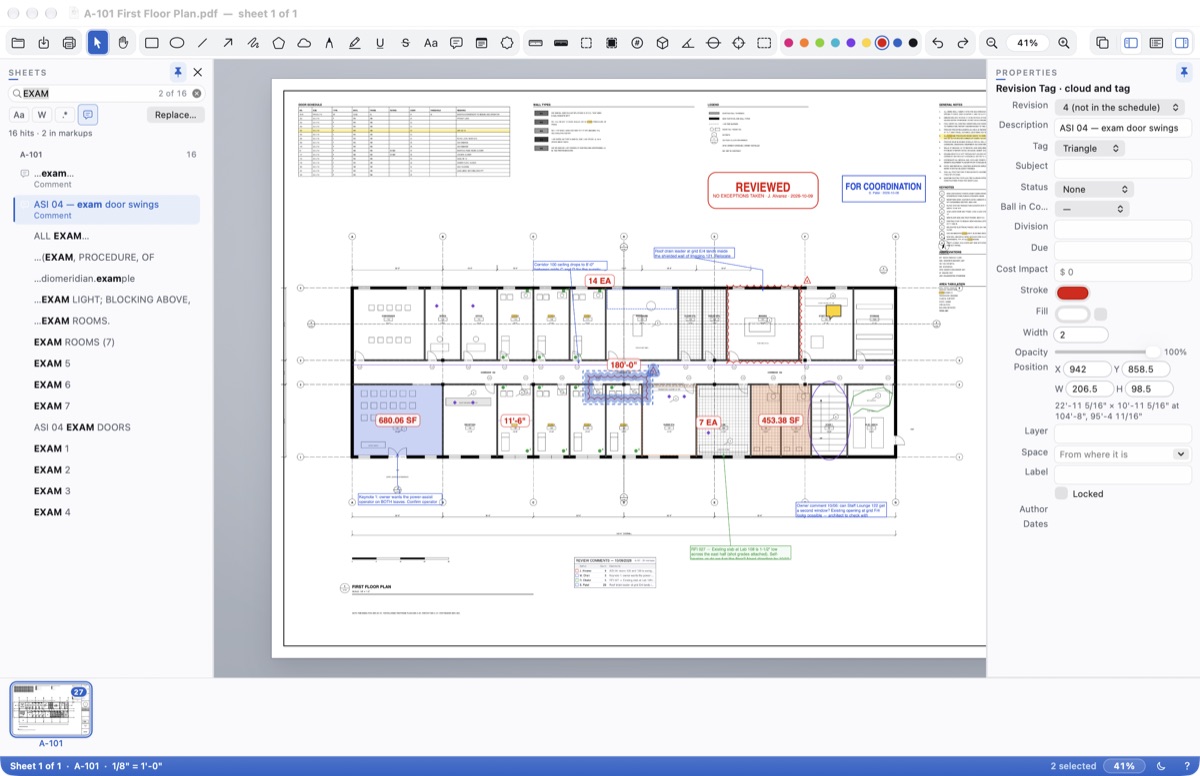The image size is (1200, 776).
Task: Toggle case-sensitive search (Aa)
Action: pyautogui.click(x=19, y=115)
